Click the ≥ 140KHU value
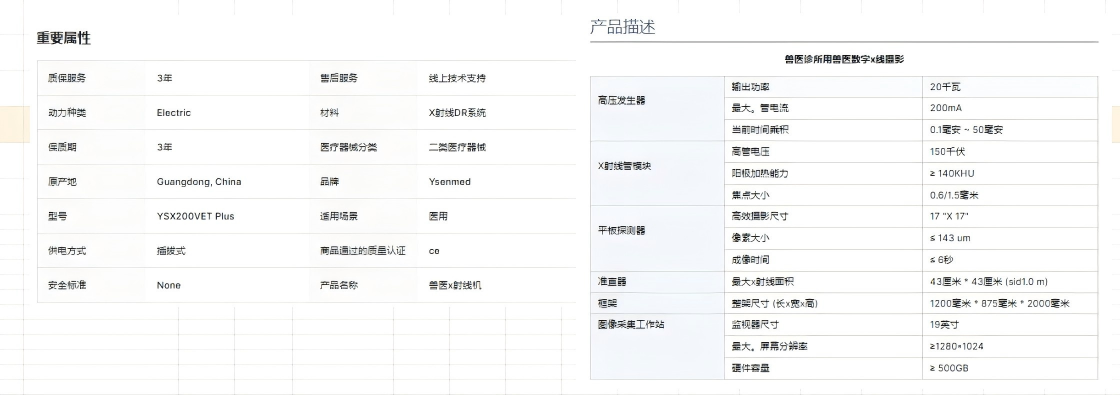The height and width of the screenshot is (395, 1120). click(952, 173)
